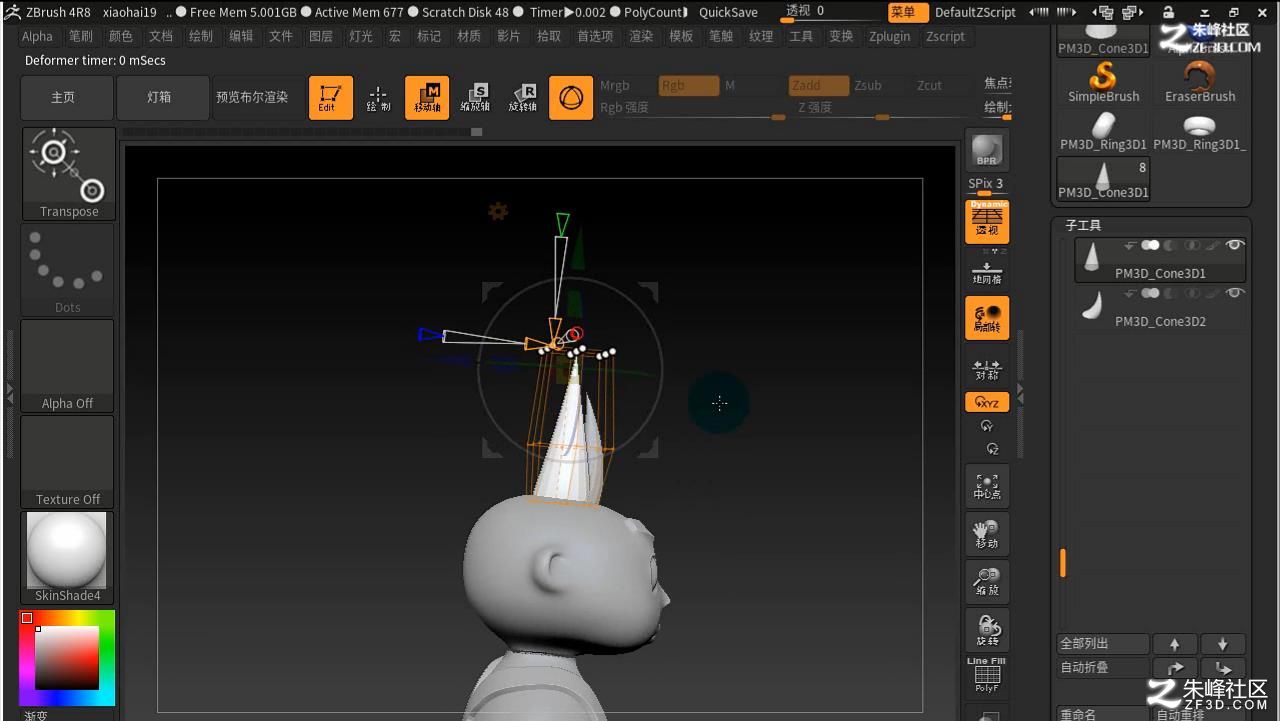Click the Zoom (缩放) magnifier icon
This screenshot has height=721, width=1280.
987,582
